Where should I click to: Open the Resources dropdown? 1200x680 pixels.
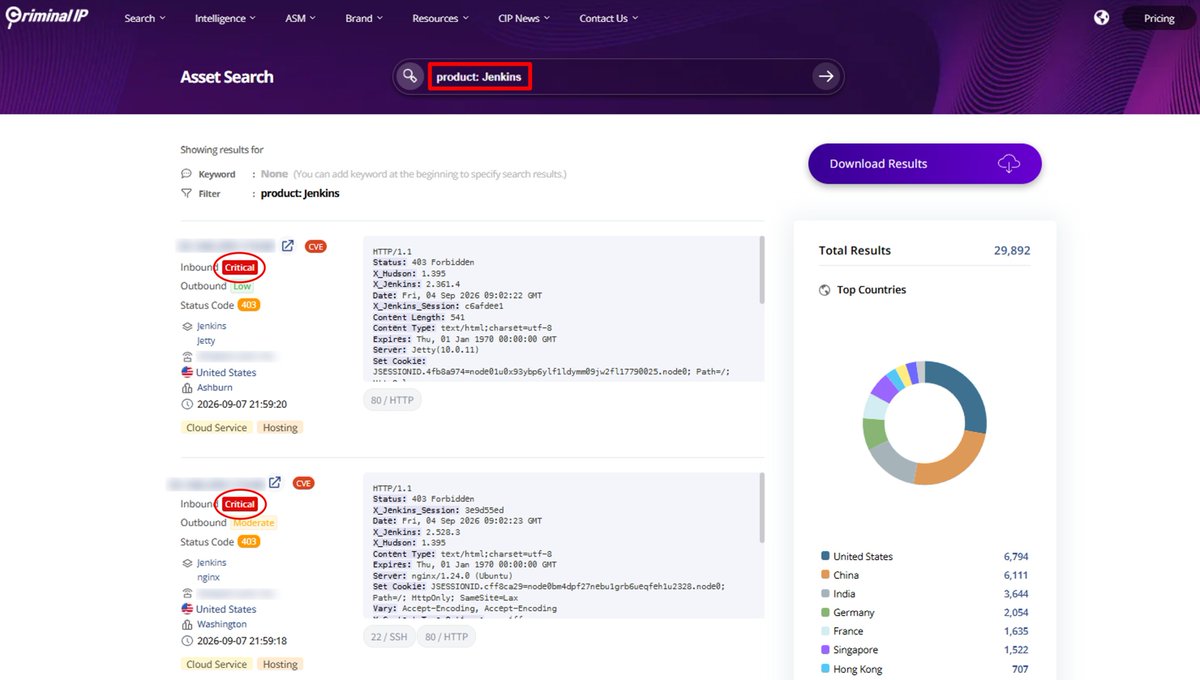pos(441,18)
